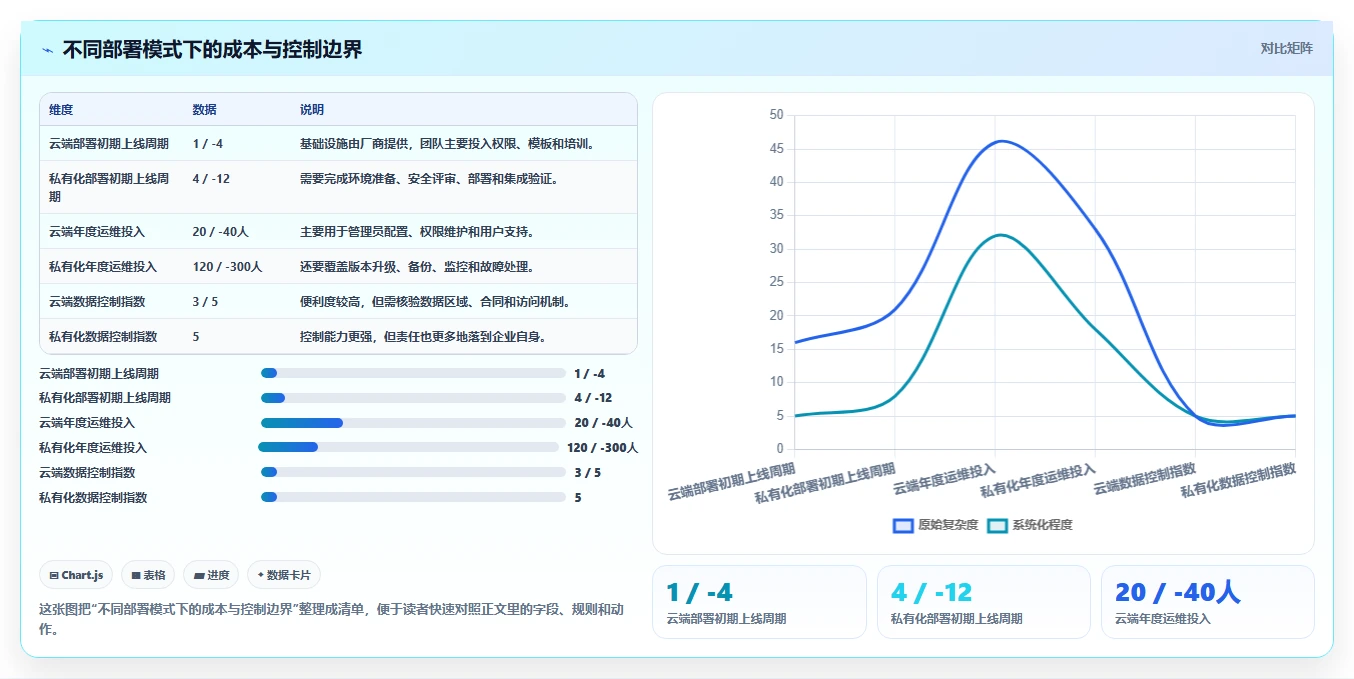Click table cell 云端年度运维投入
The height and width of the screenshot is (679, 1354).
click(97, 231)
